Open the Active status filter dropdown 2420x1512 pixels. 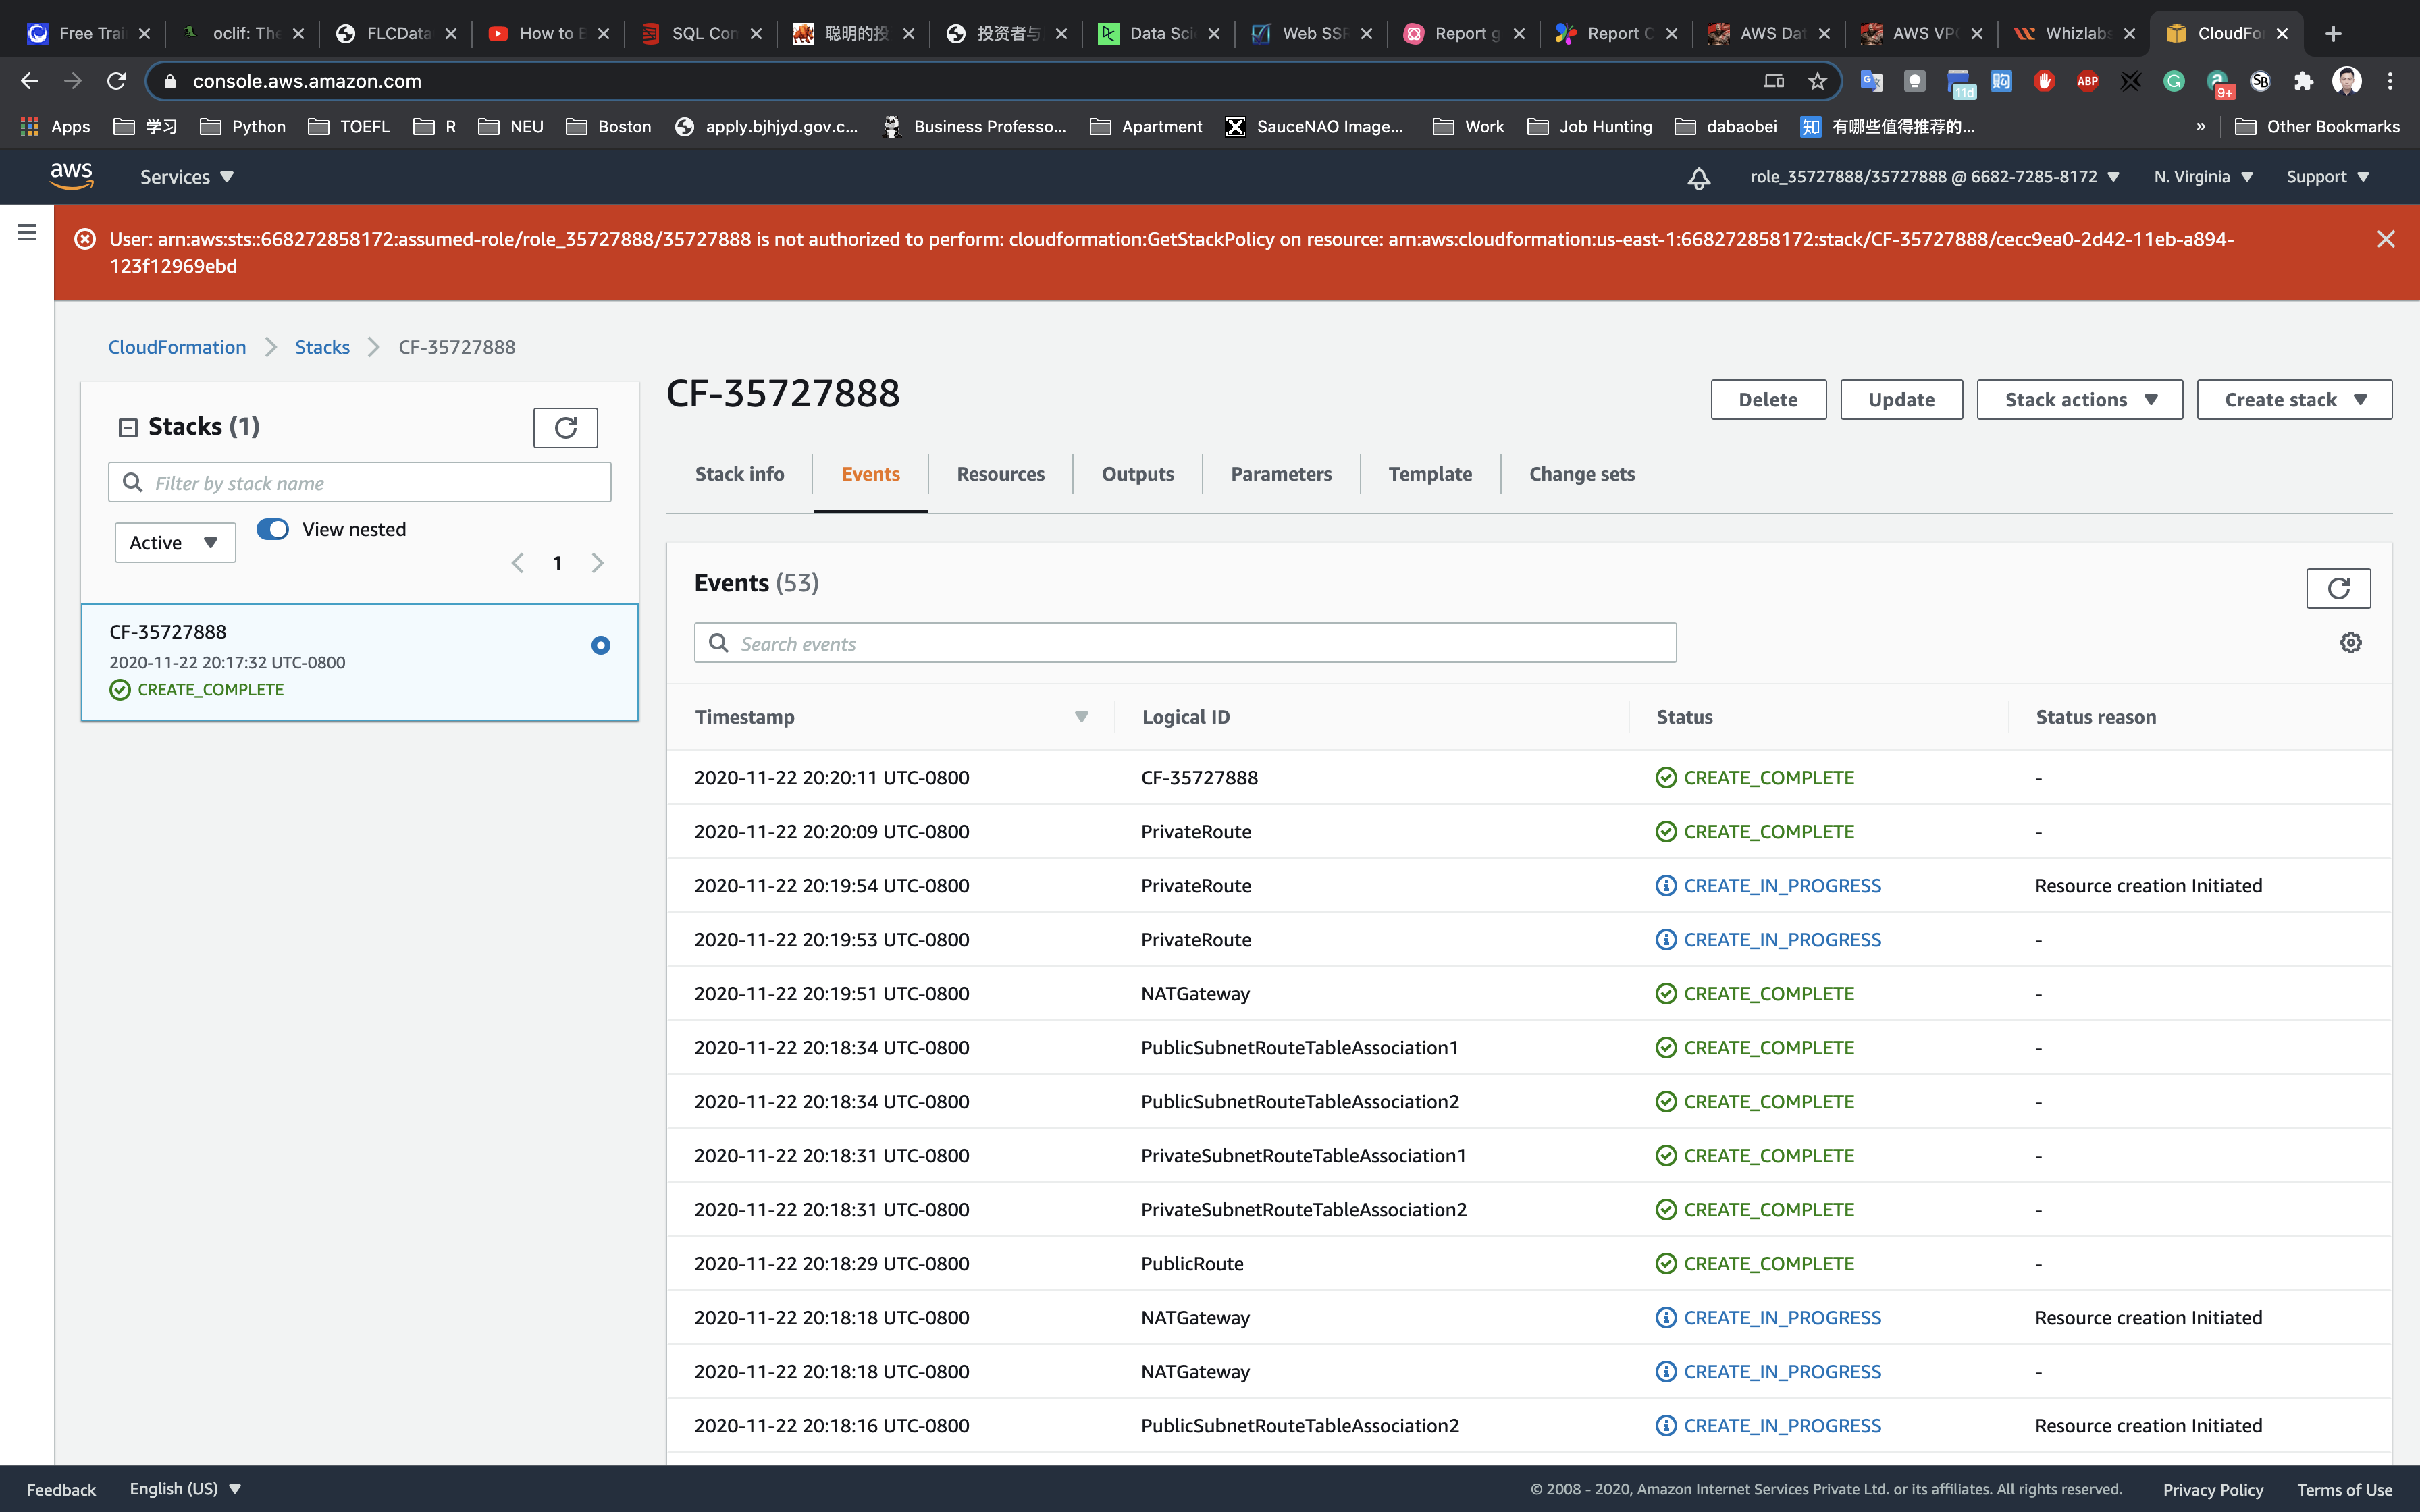coord(174,543)
